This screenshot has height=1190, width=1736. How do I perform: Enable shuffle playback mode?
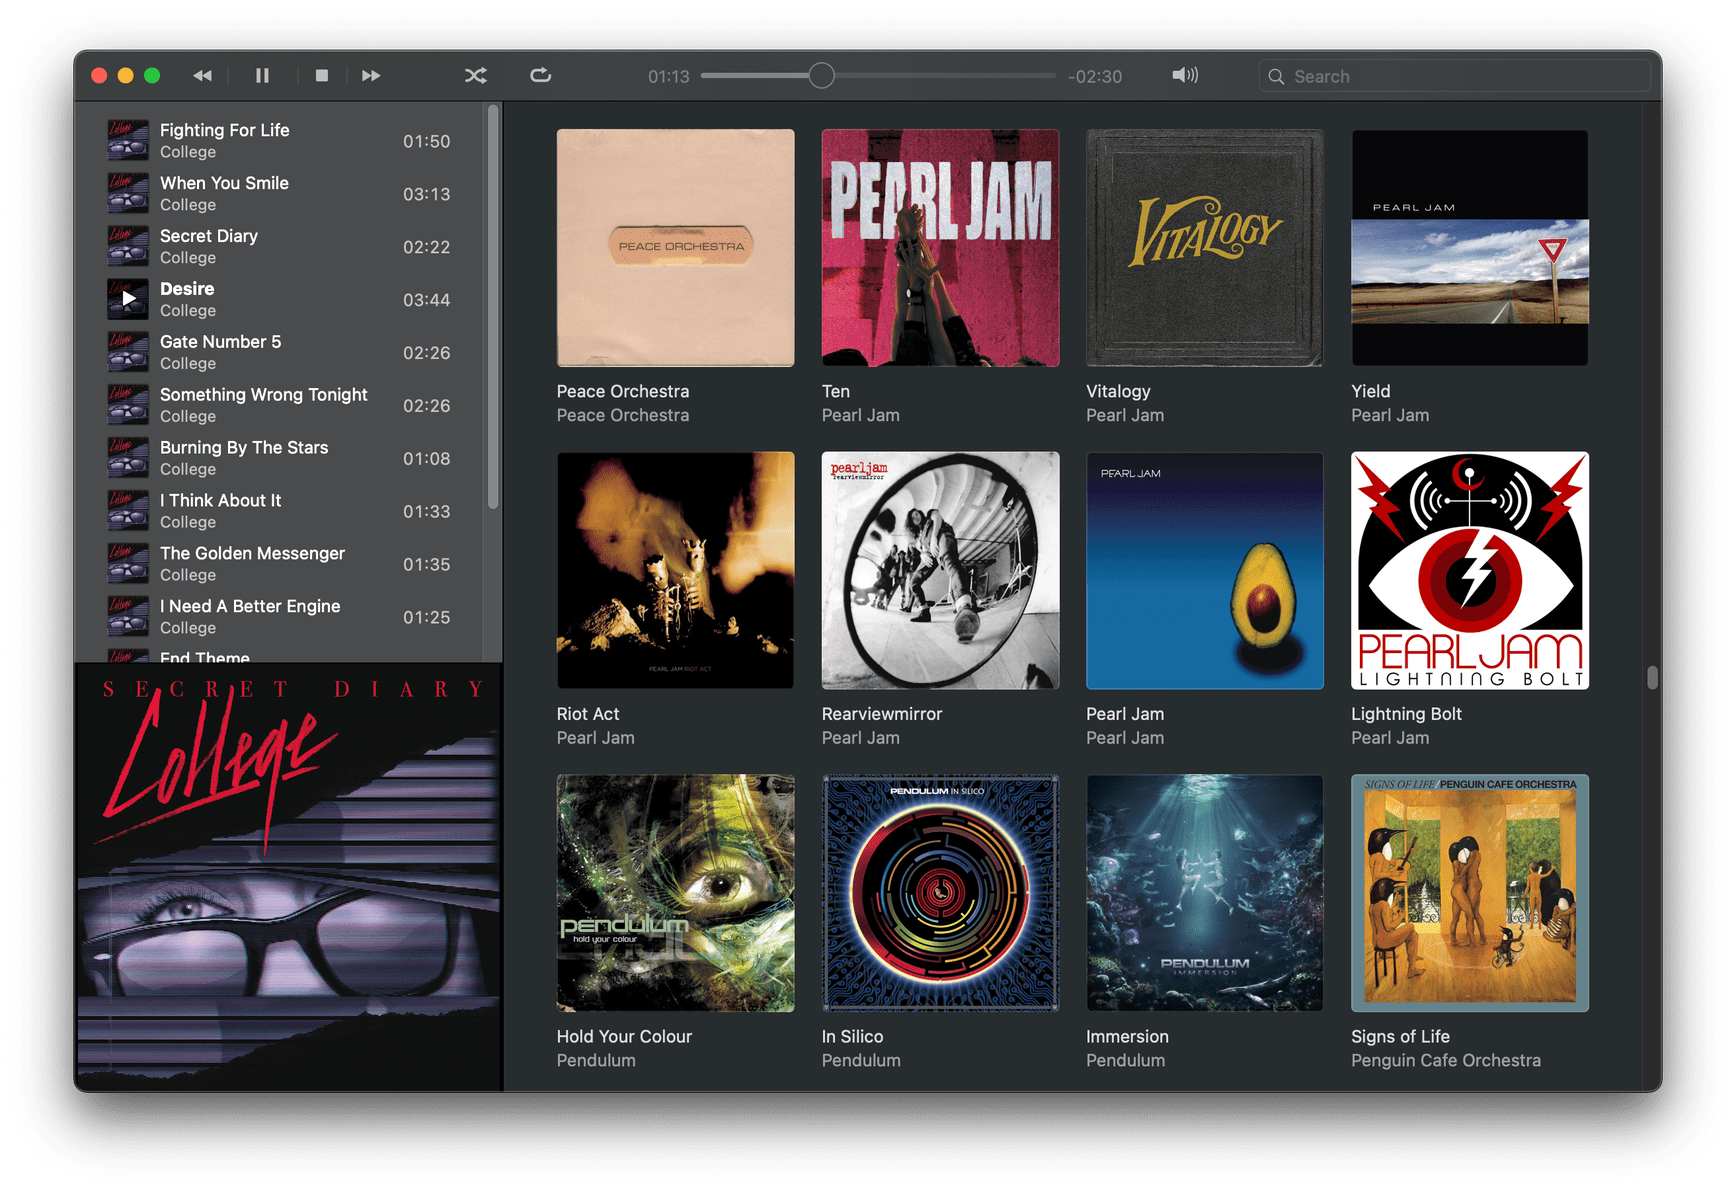tap(475, 75)
